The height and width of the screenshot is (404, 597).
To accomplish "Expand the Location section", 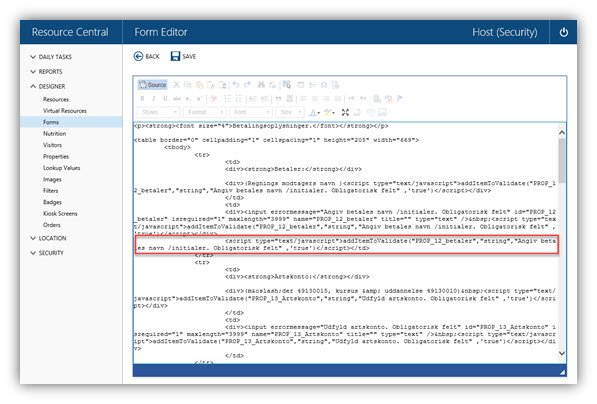I will pyautogui.click(x=48, y=238).
